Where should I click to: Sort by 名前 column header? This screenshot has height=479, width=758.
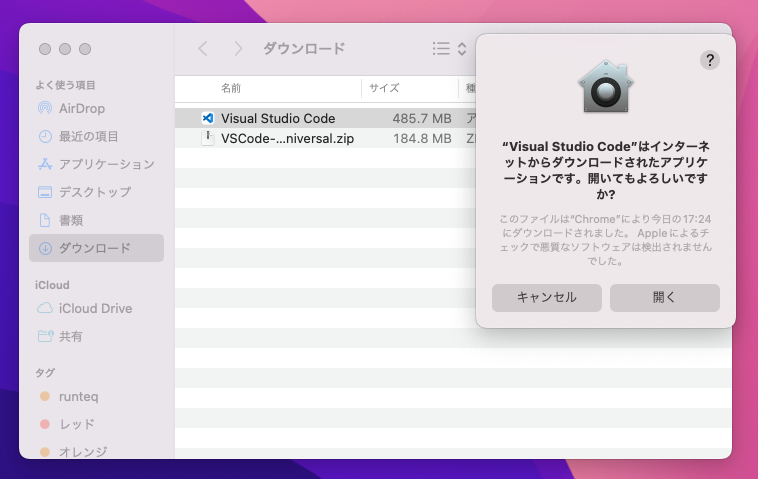231,88
